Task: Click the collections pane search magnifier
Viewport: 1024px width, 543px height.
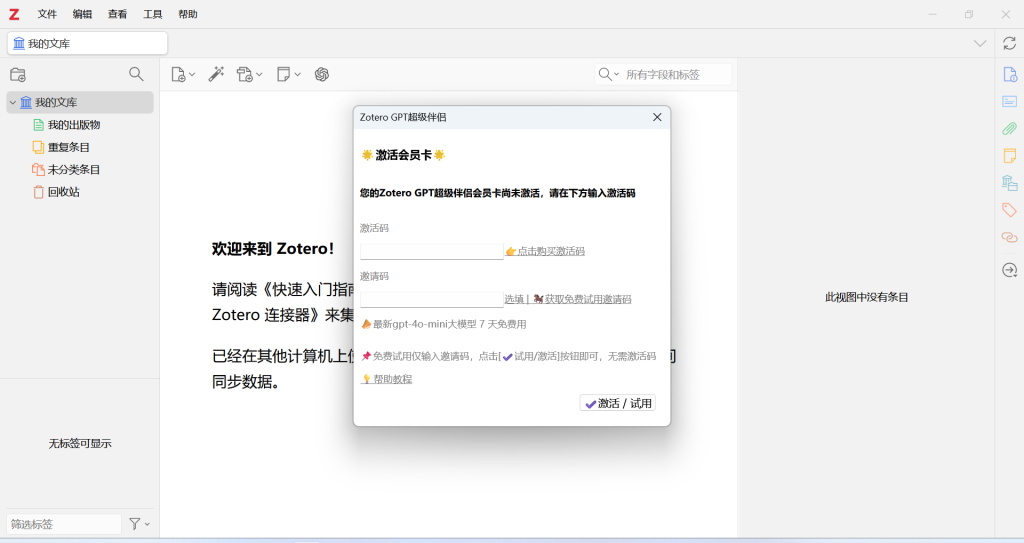Action: pos(136,74)
